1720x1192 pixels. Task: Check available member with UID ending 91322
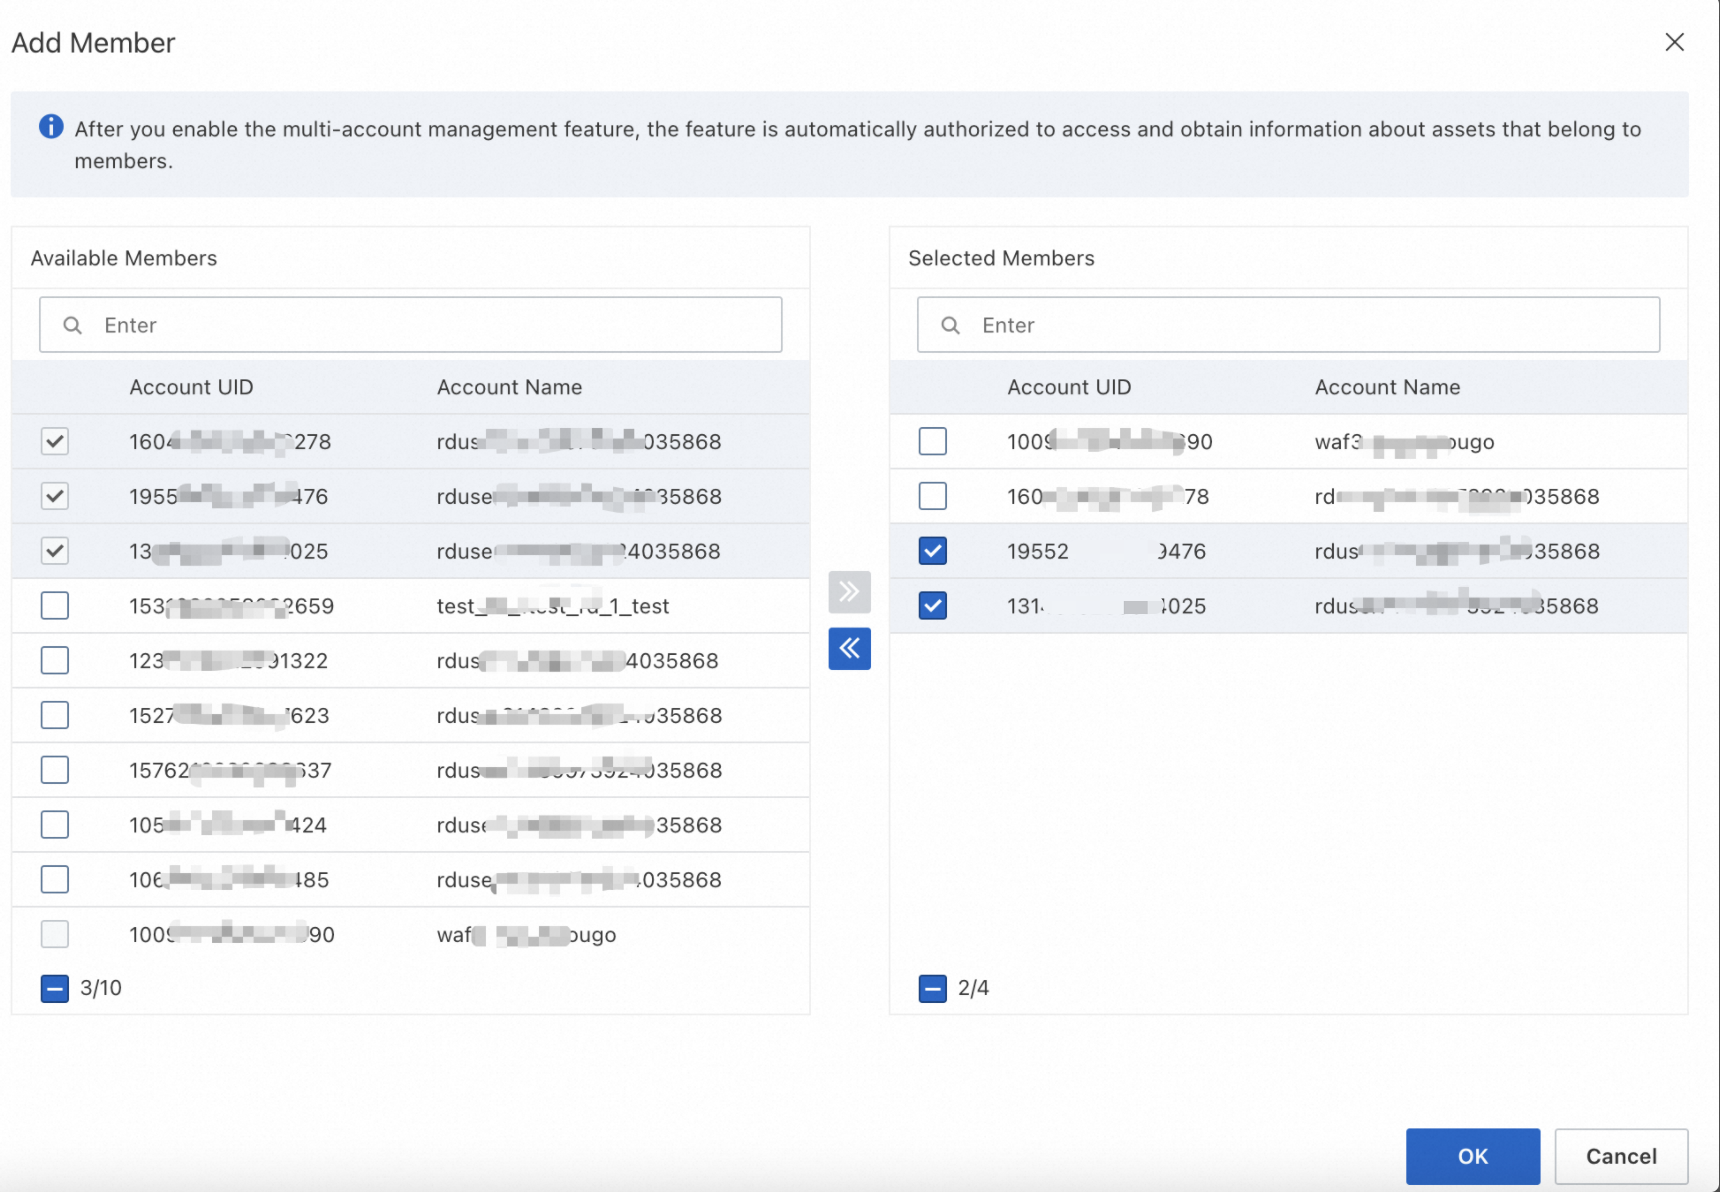pyautogui.click(x=55, y=660)
